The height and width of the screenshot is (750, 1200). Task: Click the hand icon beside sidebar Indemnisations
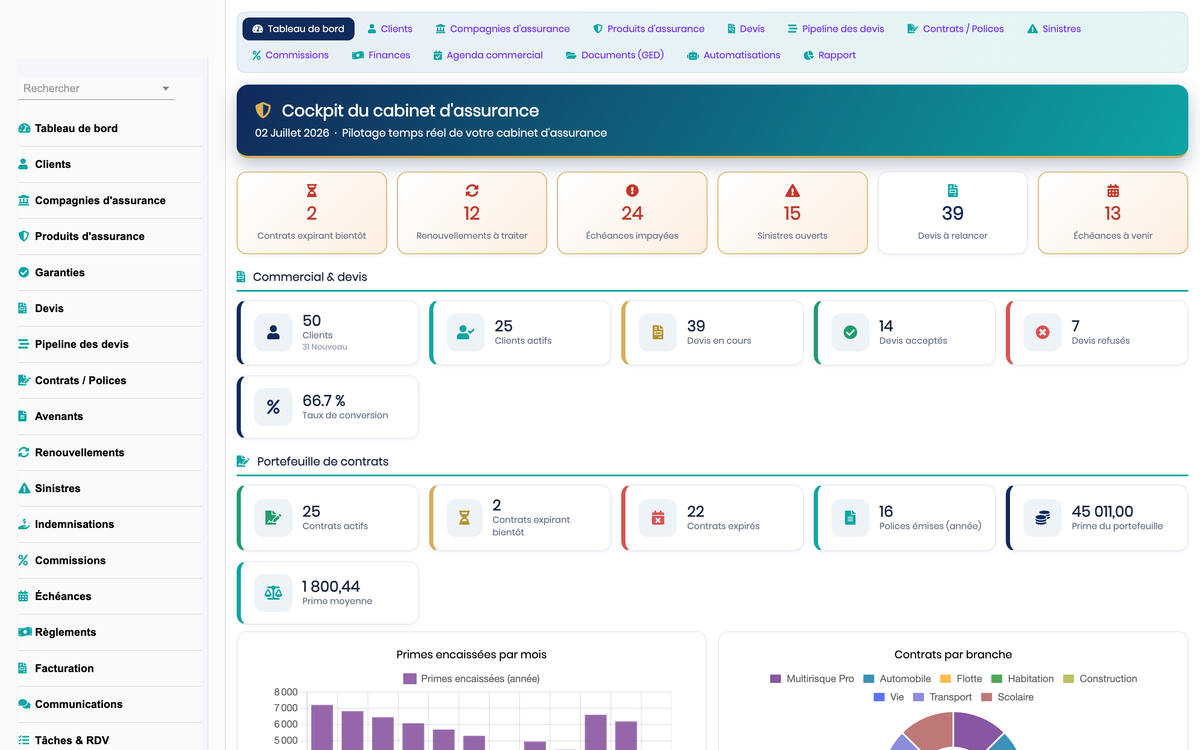point(24,524)
